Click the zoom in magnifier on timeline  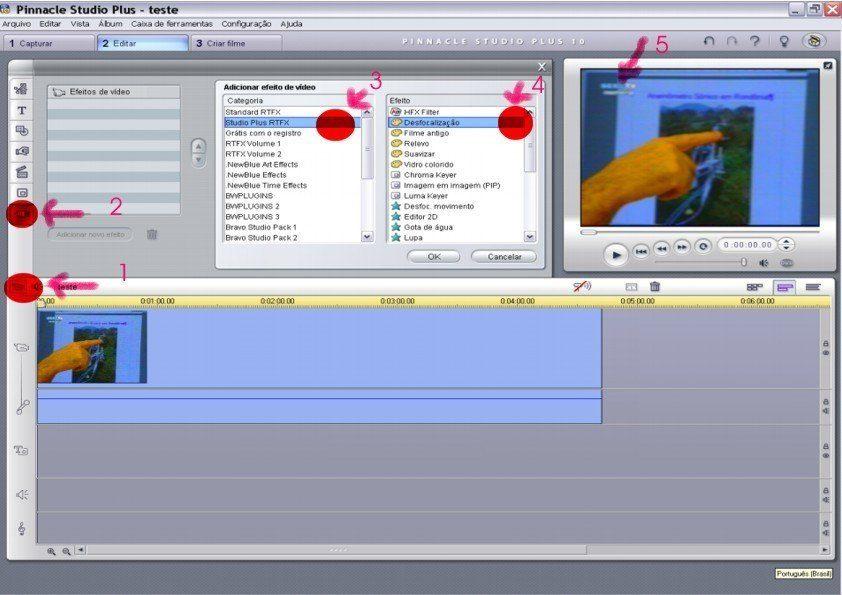pos(51,551)
